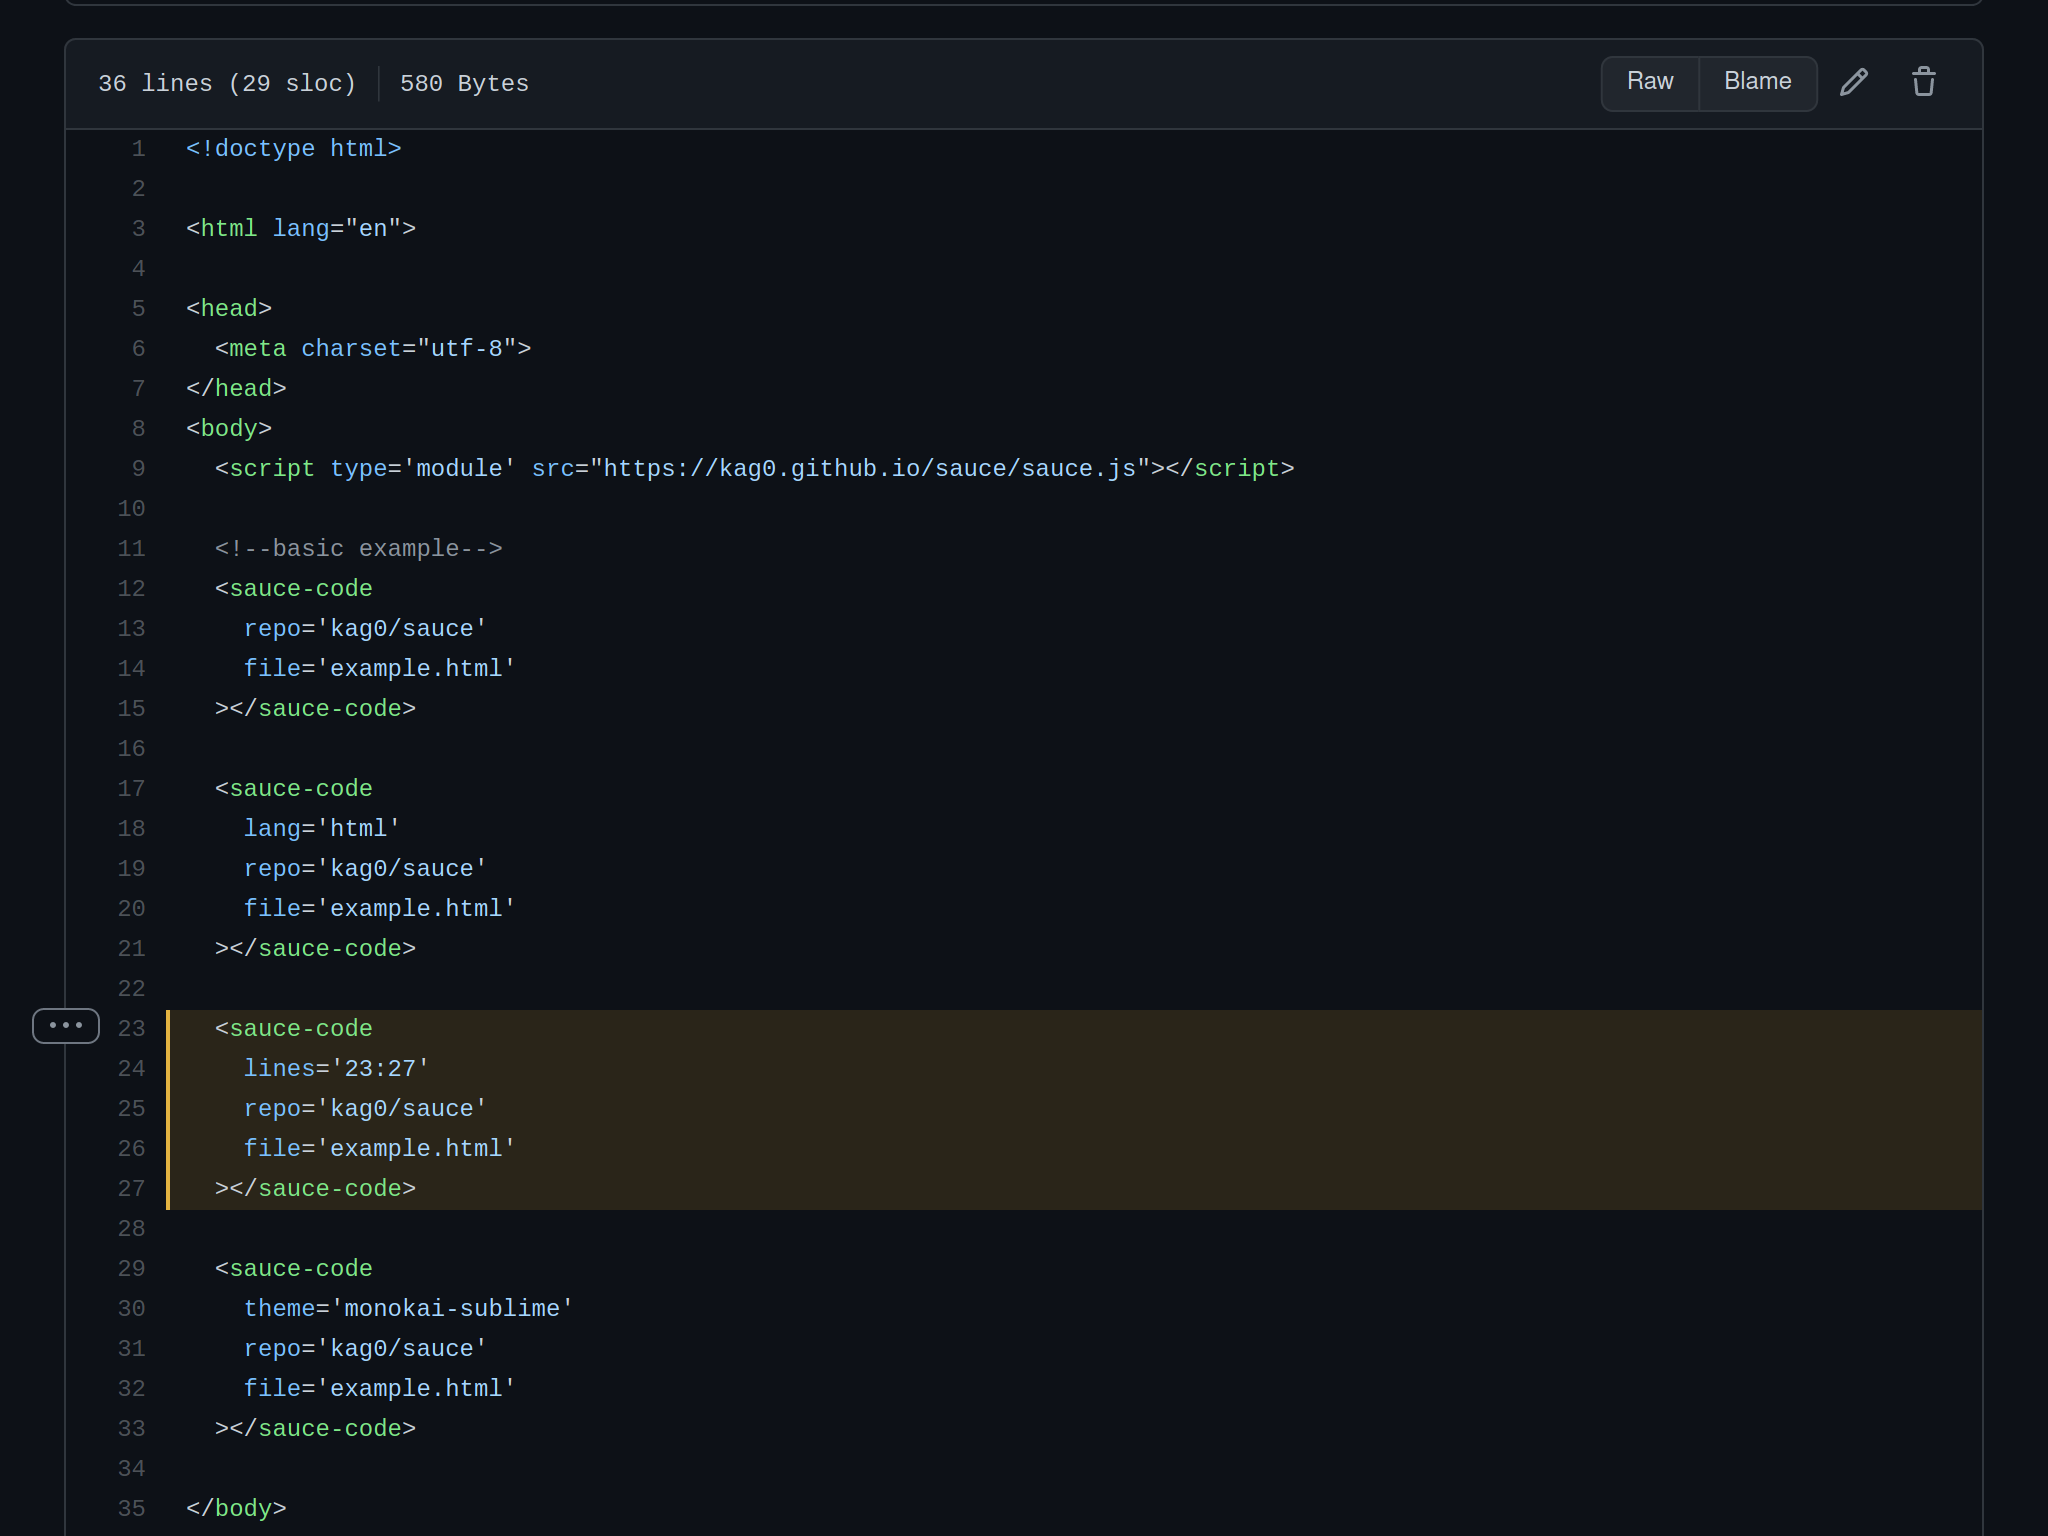Open the Blame view
The image size is (2048, 1536).
[x=1757, y=82]
